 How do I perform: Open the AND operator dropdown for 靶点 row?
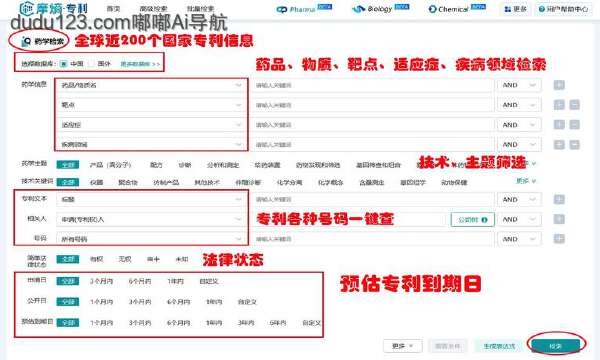pyautogui.click(x=519, y=105)
